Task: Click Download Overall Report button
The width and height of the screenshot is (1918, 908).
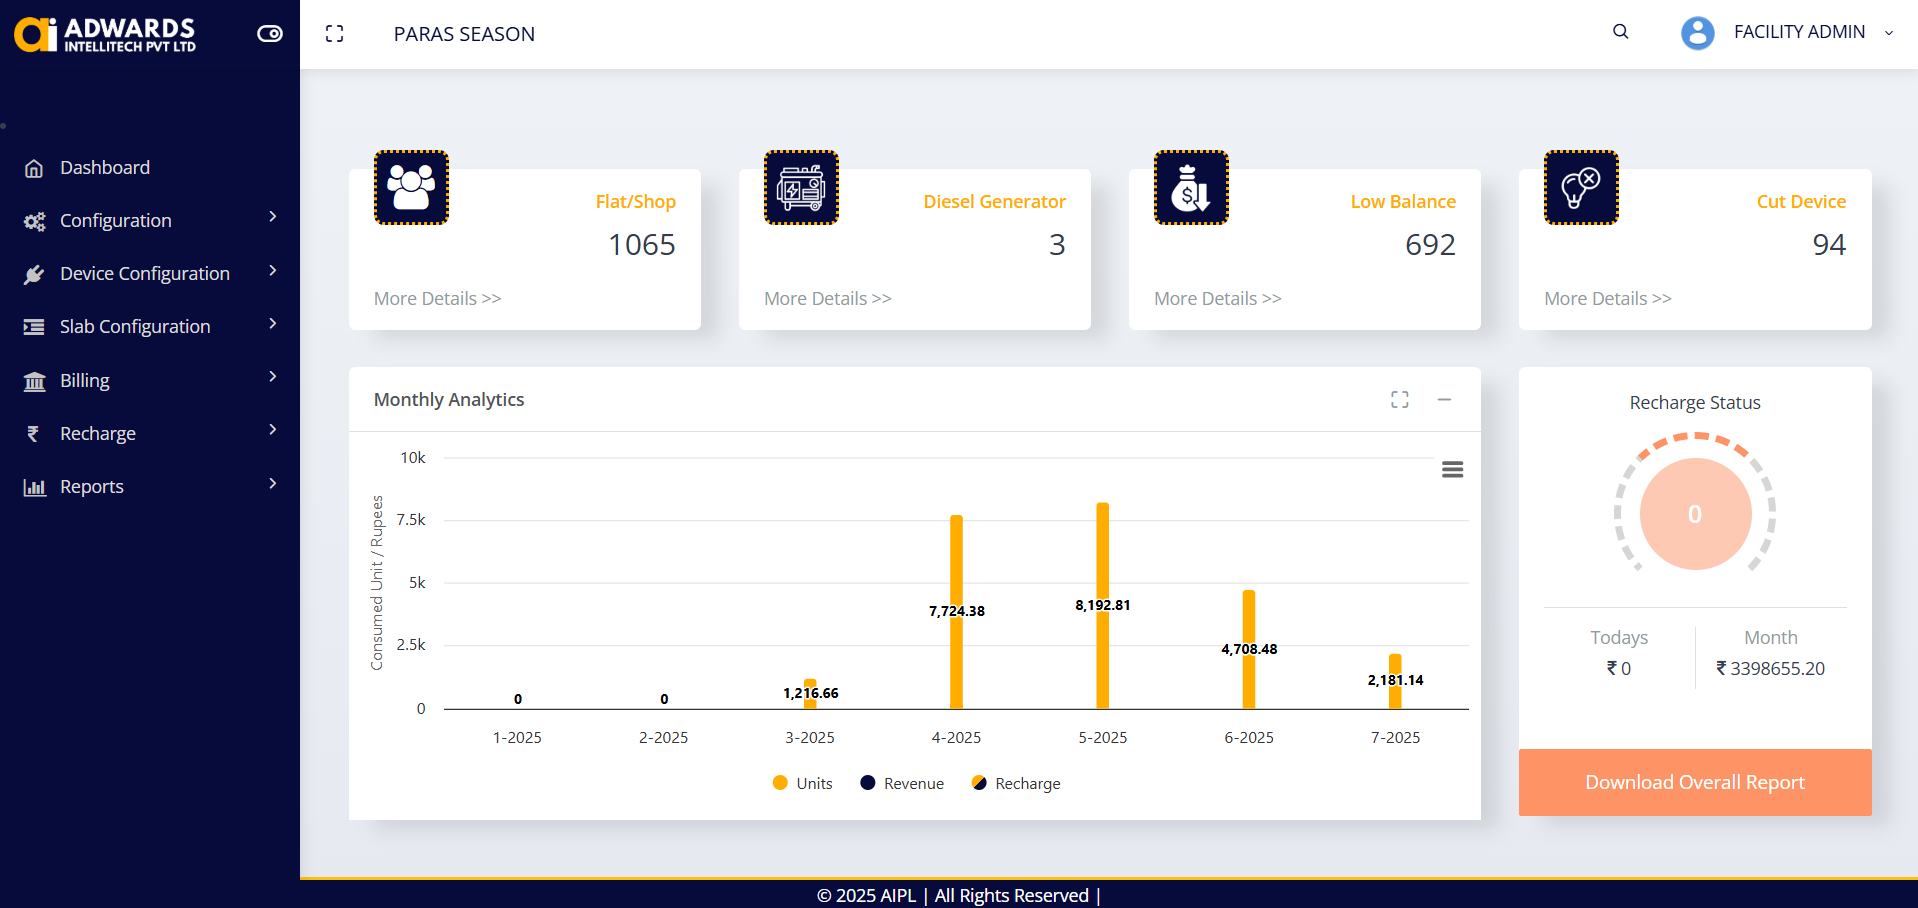Action: (x=1694, y=782)
